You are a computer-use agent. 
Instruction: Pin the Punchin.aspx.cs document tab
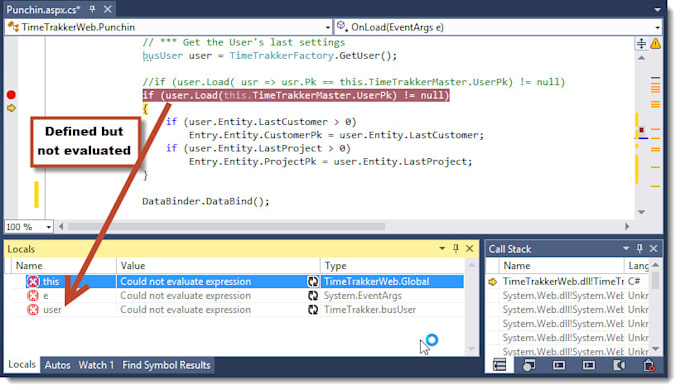[x=92, y=9]
